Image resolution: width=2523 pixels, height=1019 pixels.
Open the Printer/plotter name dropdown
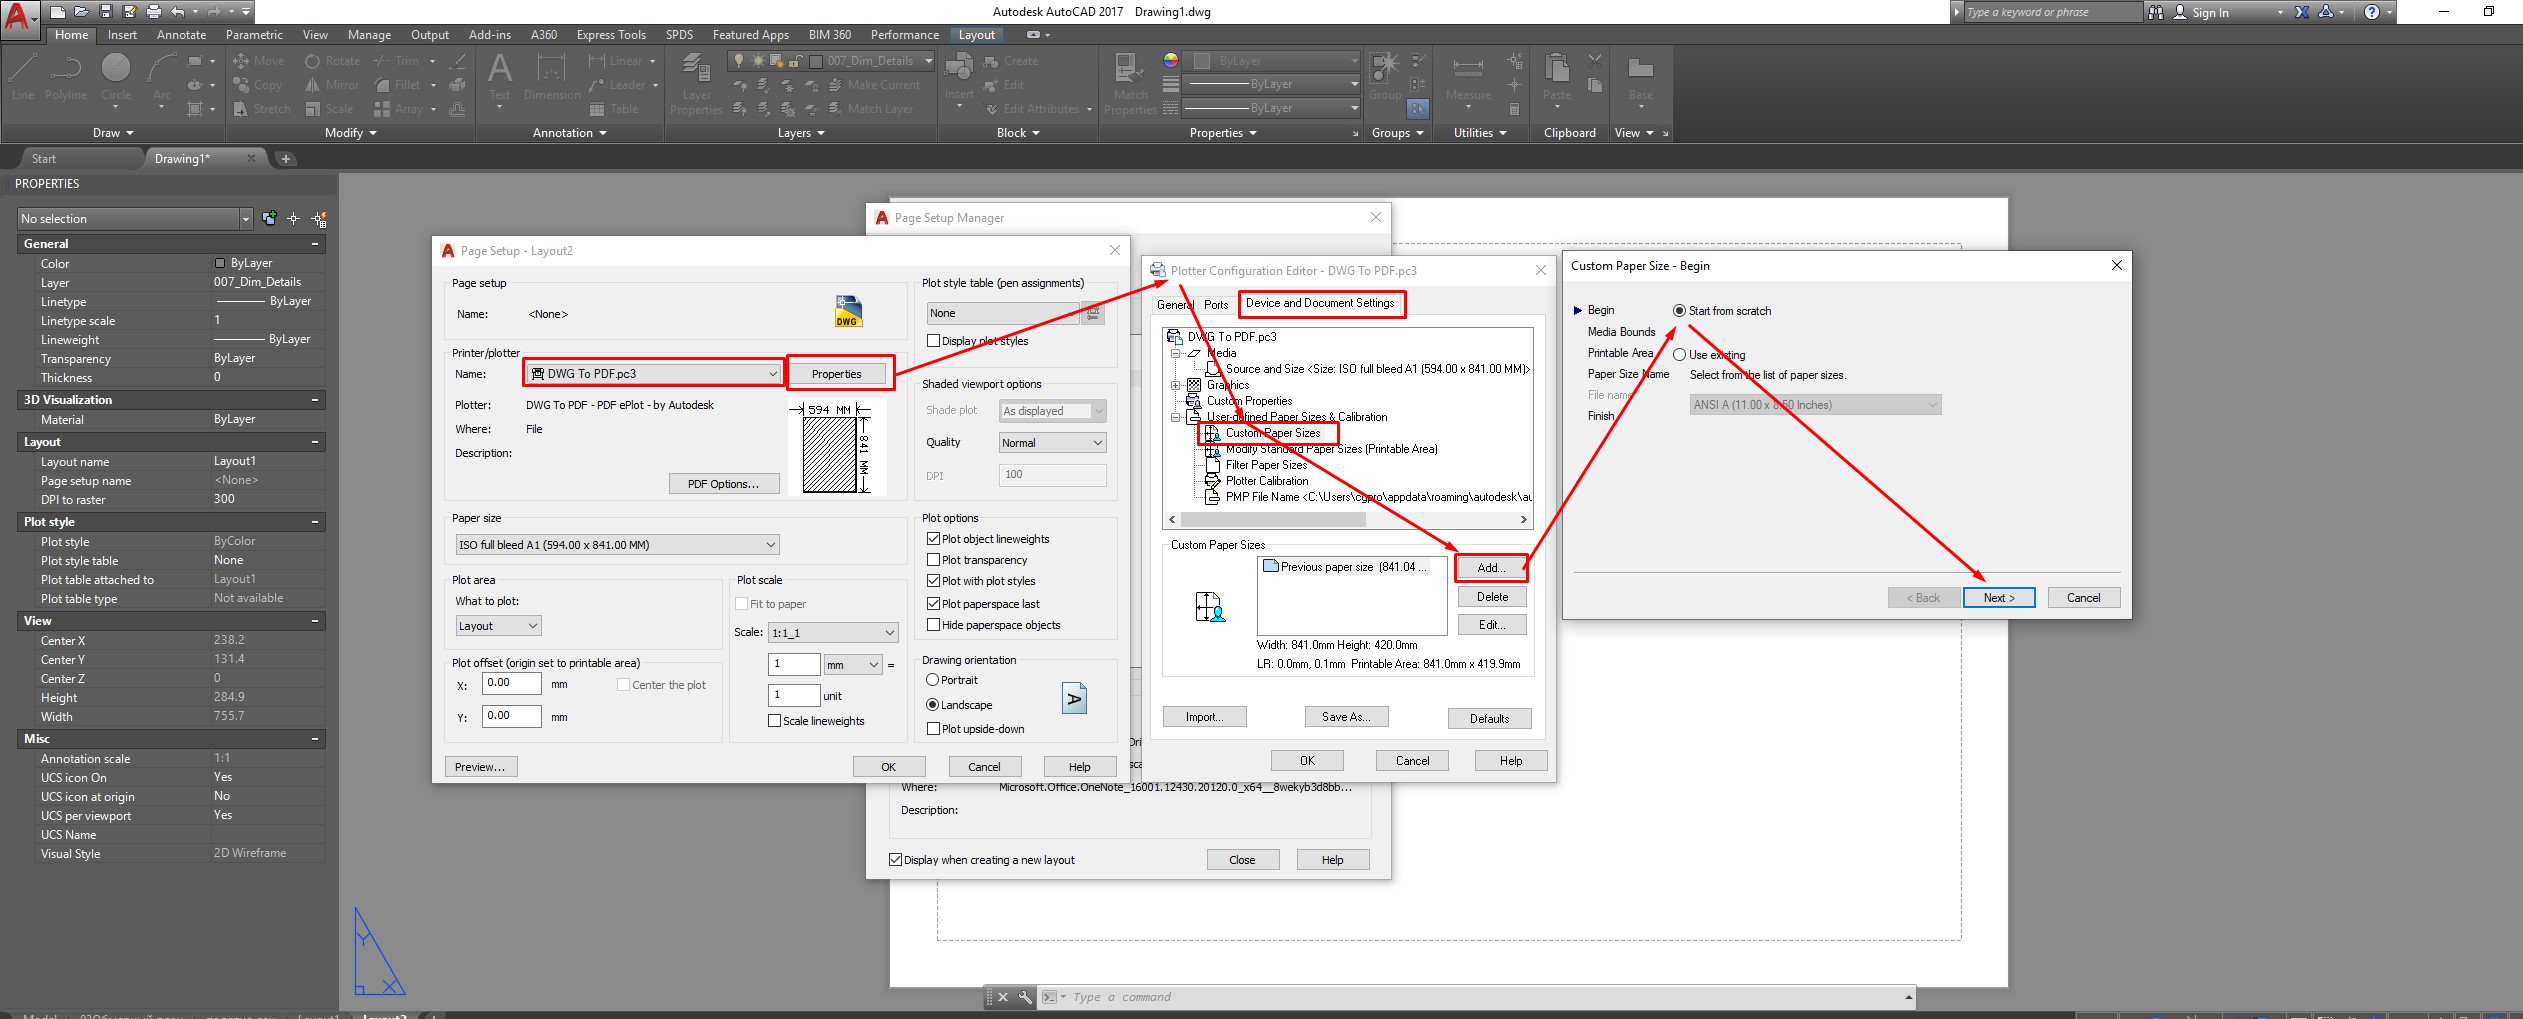pyautogui.click(x=653, y=374)
